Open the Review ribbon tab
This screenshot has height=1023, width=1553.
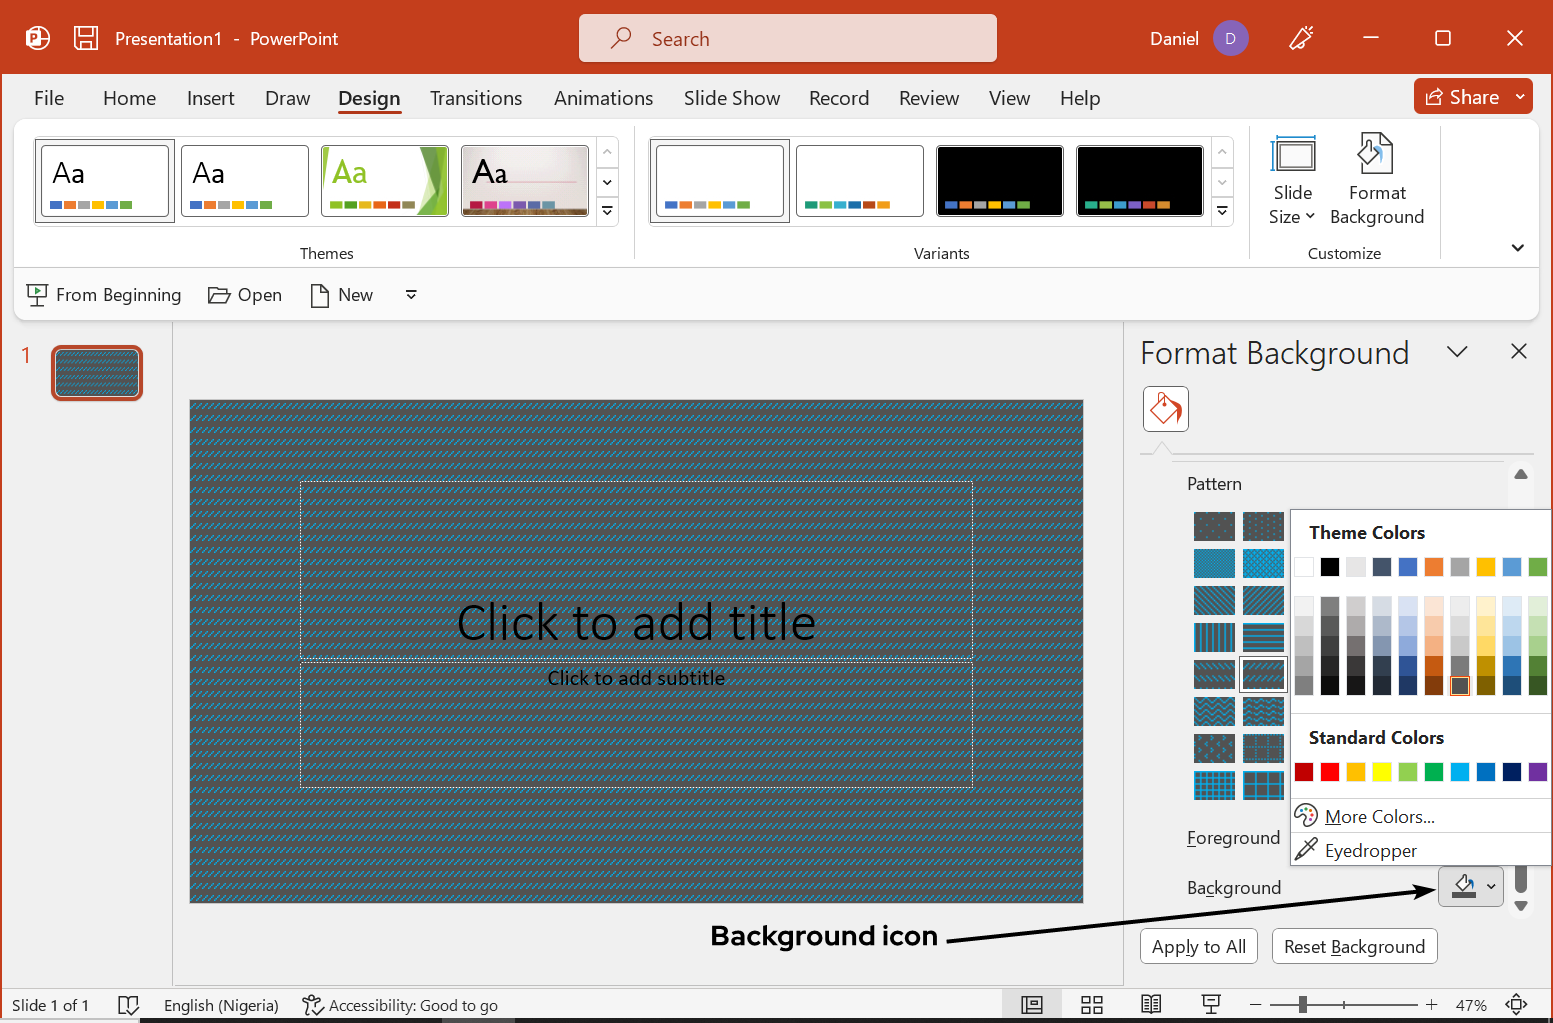tap(928, 98)
